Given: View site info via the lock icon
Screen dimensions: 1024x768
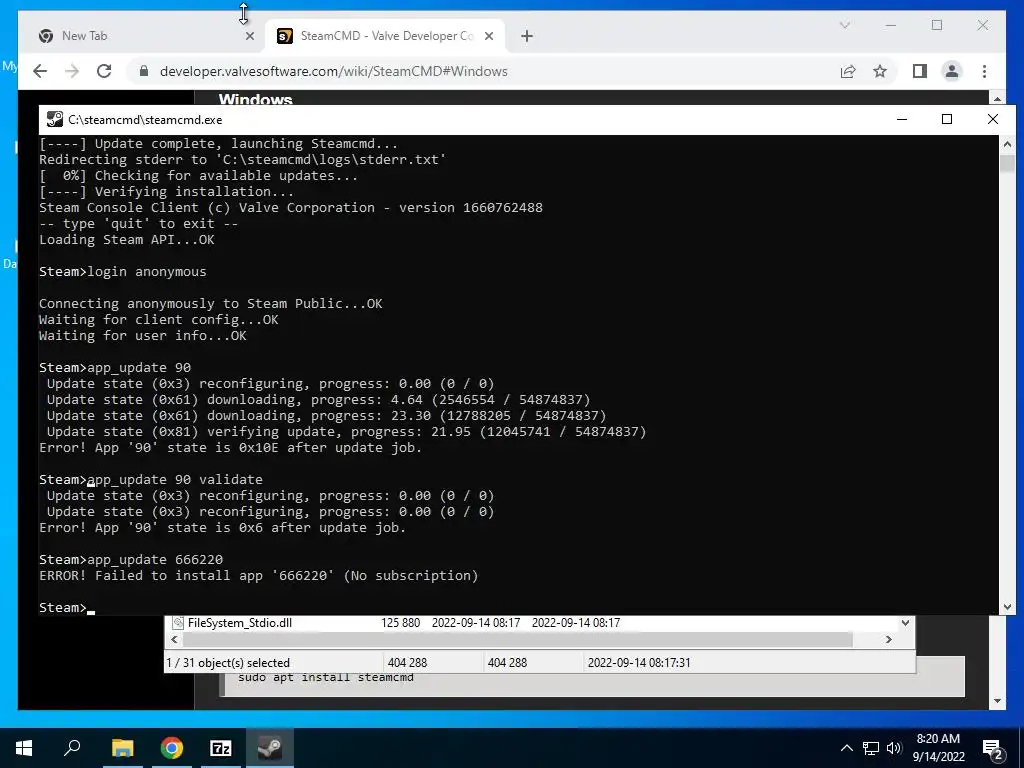Looking at the screenshot, I should (x=144, y=71).
